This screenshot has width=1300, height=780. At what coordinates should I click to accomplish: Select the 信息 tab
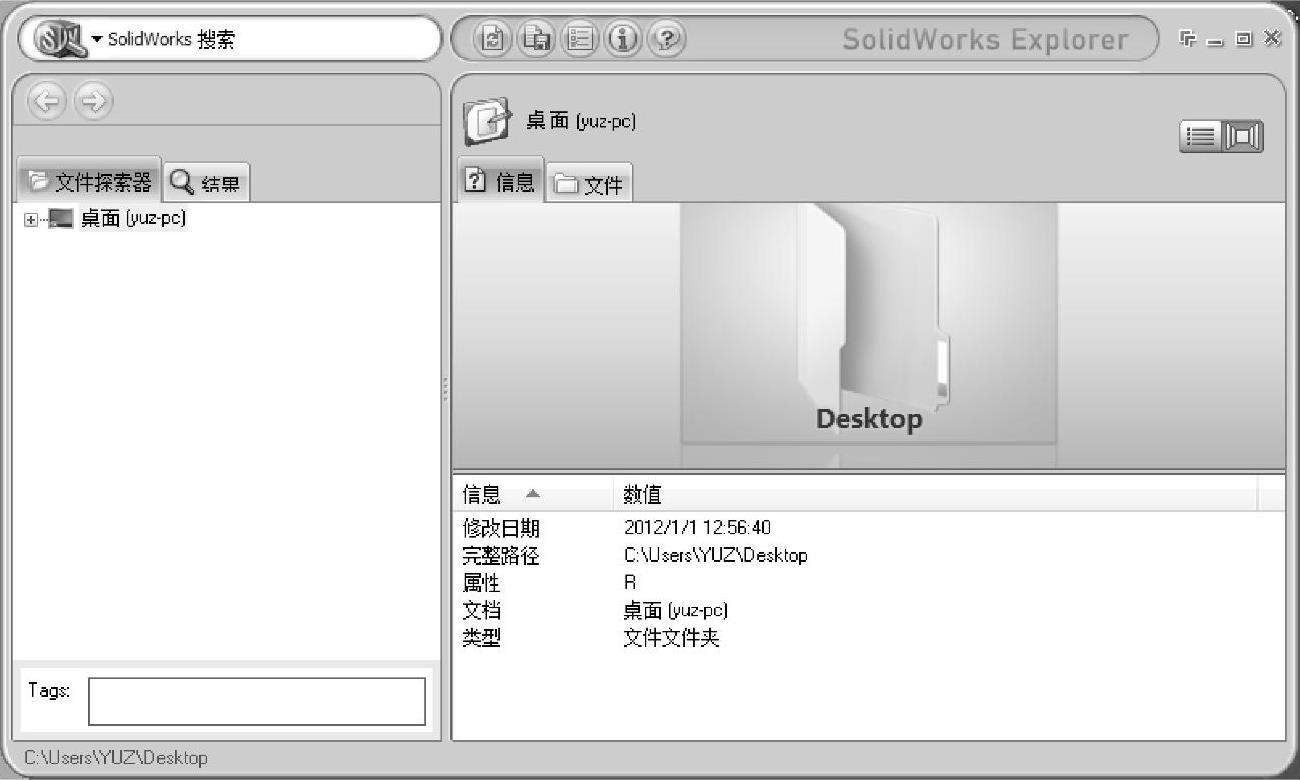point(501,180)
